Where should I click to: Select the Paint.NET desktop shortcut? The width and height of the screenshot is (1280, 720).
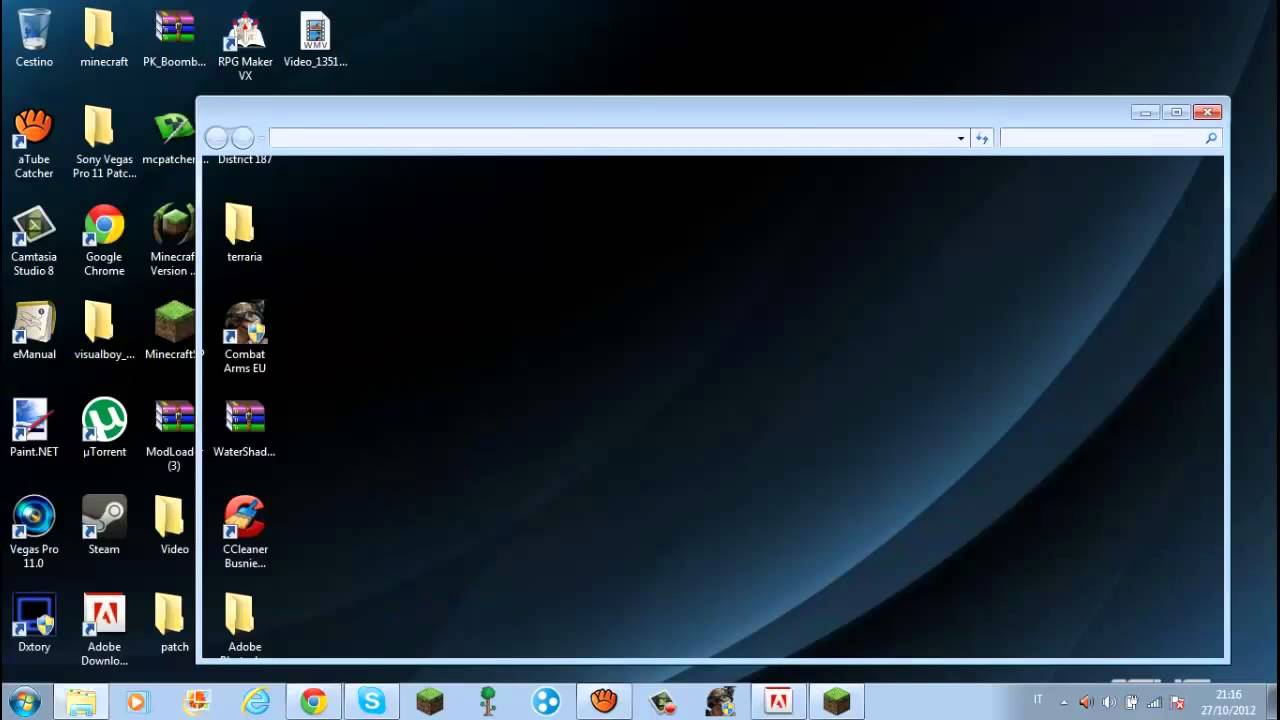(34, 428)
